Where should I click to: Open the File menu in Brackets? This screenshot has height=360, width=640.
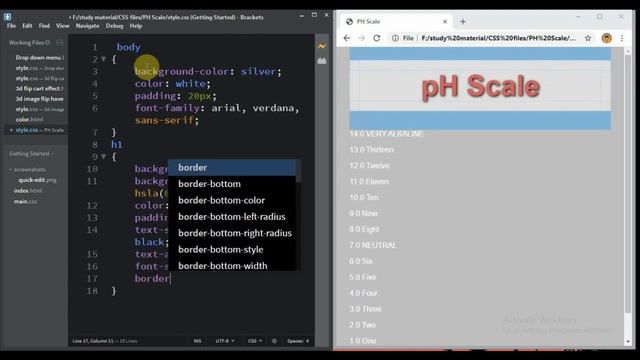(11, 26)
